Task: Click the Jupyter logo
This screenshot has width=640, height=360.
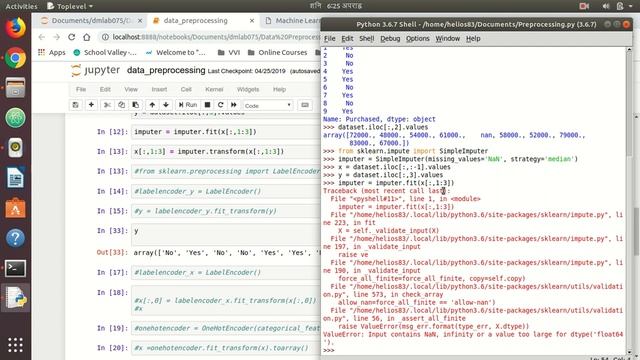Action: (x=96, y=70)
